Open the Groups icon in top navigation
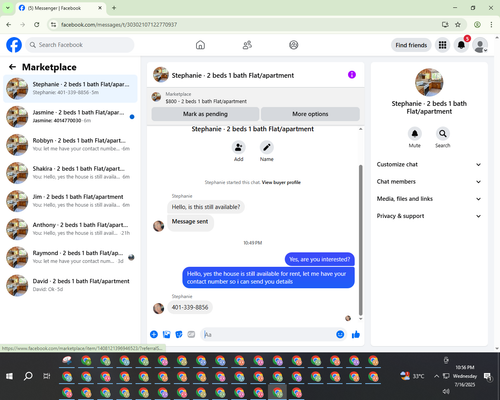 [x=294, y=45]
